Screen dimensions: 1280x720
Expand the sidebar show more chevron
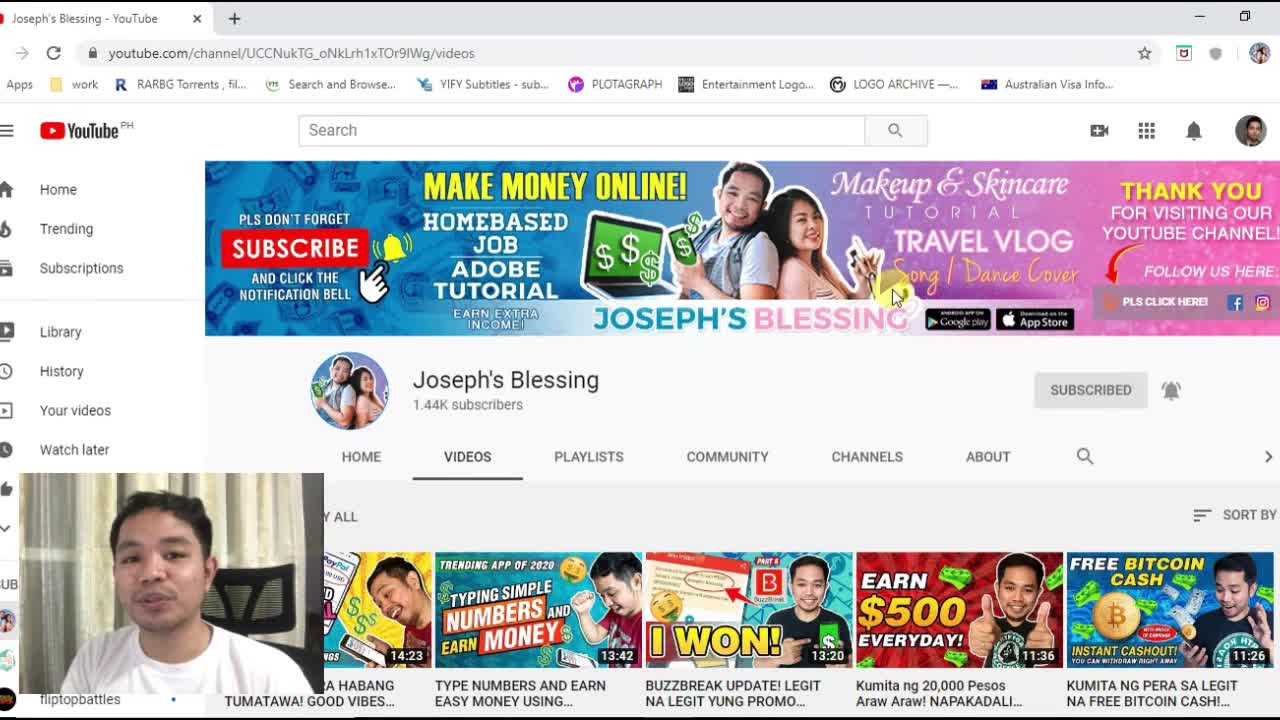coord(6,528)
